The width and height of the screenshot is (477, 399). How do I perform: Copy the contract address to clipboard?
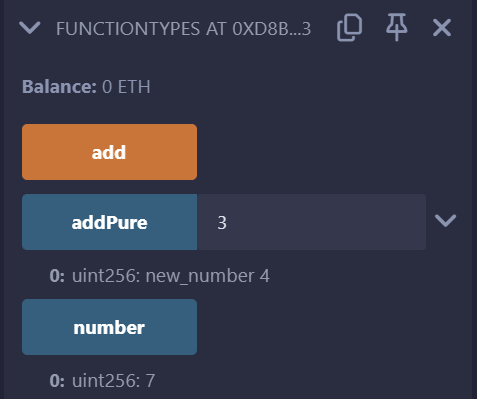tap(349, 28)
